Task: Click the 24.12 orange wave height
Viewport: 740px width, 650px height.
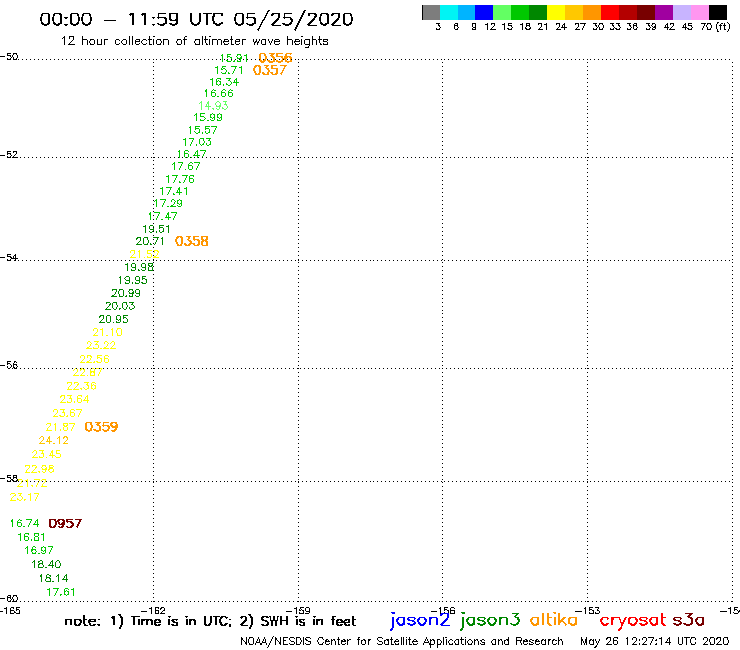Action: 53,440
